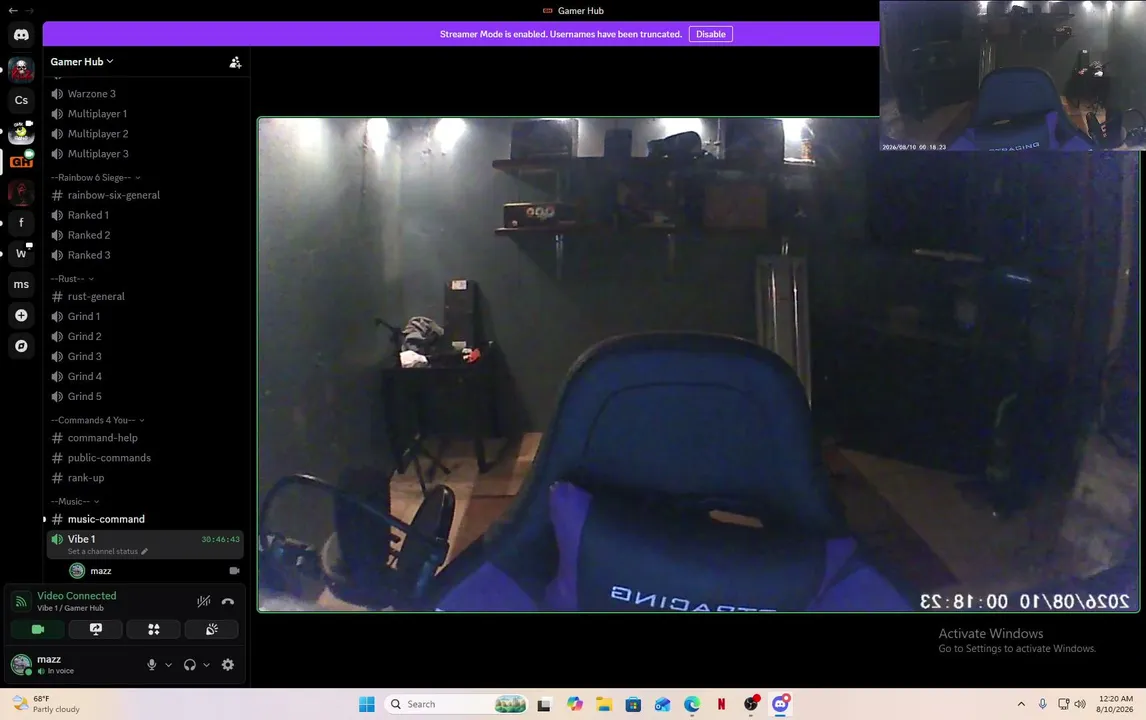
Task: Open User Settings gear icon
Action: point(228,664)
